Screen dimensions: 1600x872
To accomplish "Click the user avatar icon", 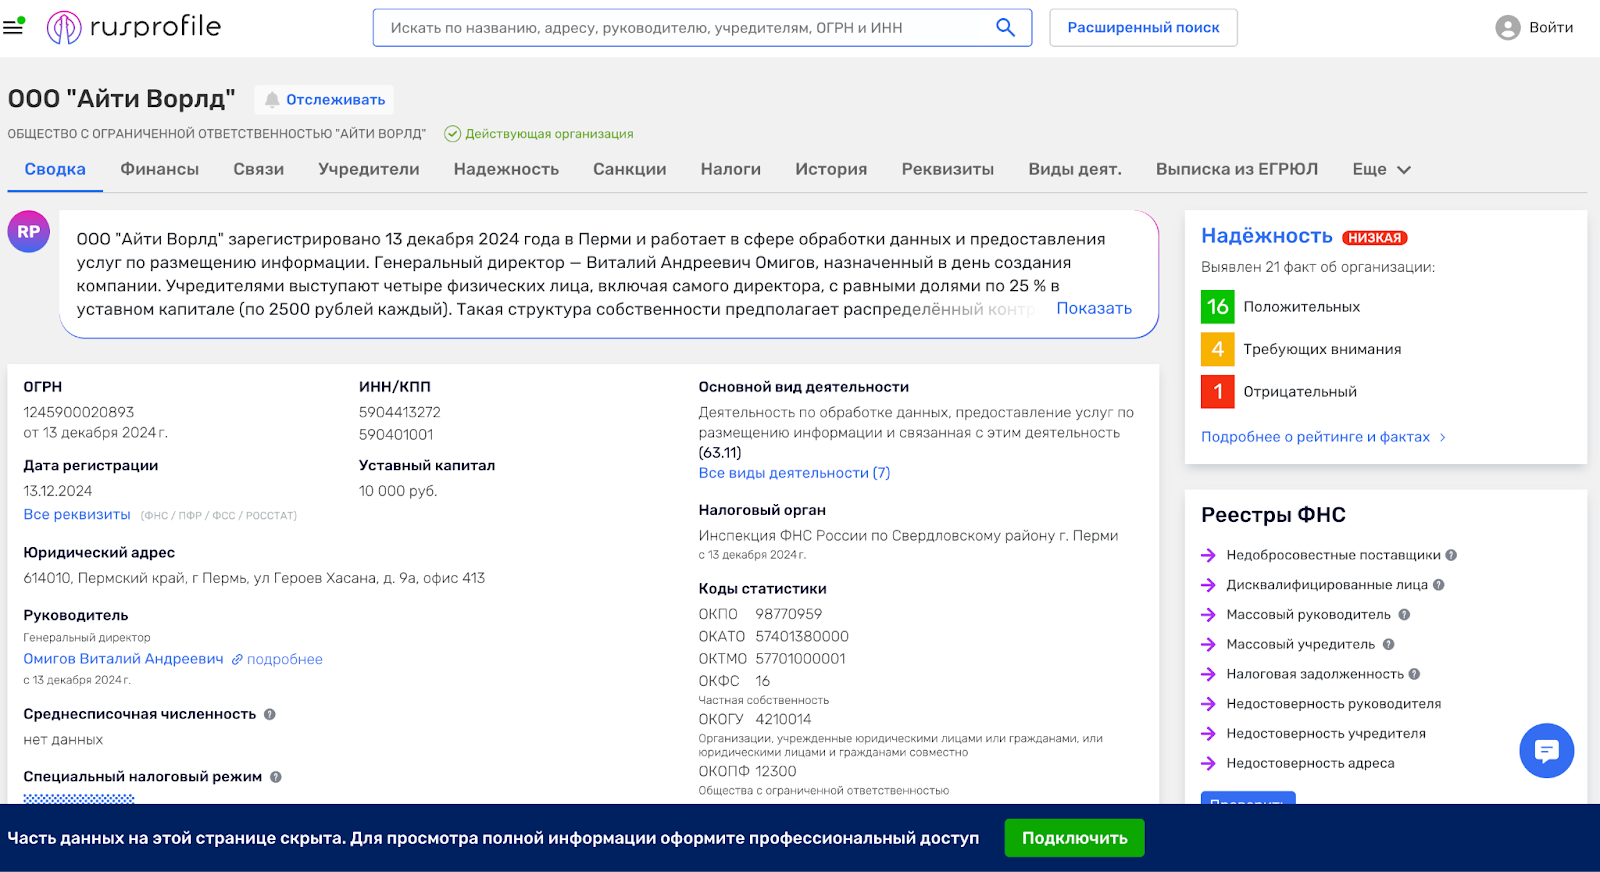I will pyautogui.click(x=1507, y=28).
